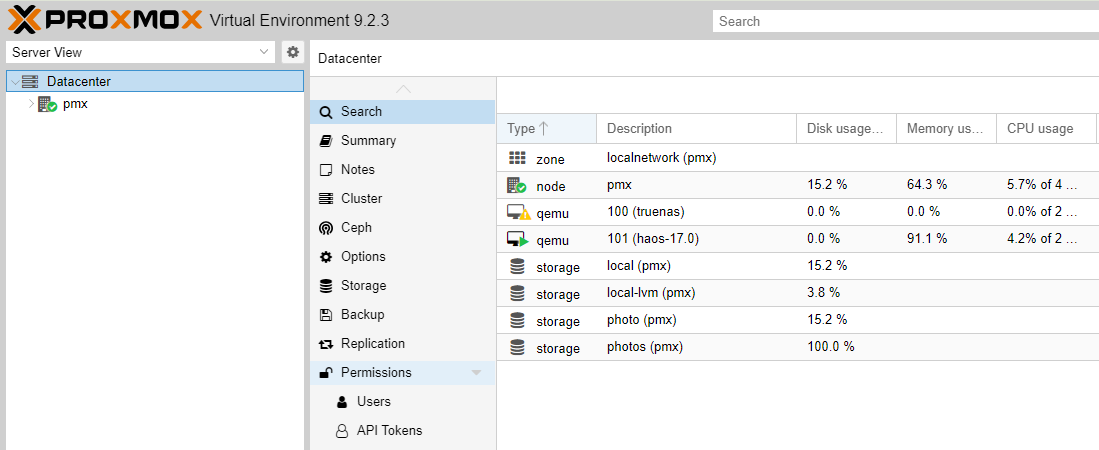The image size is (1099, 450).
Task: Open the Server View dropdown
Action: point(140,53)
